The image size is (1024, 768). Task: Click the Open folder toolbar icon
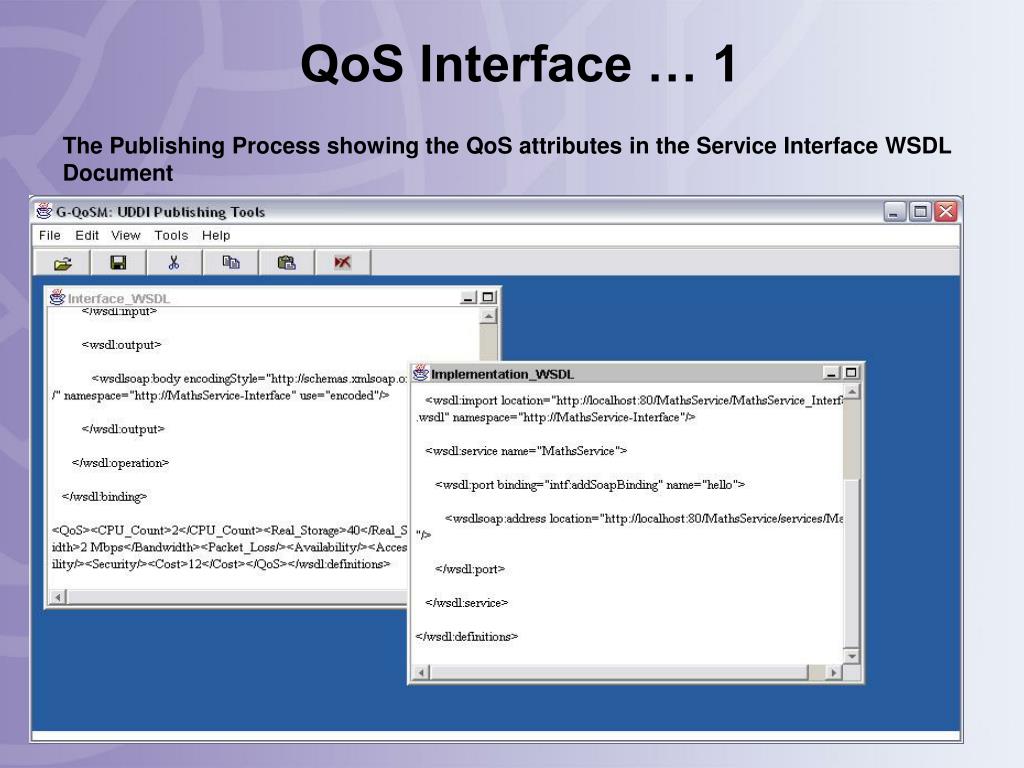tap(63, 263)
